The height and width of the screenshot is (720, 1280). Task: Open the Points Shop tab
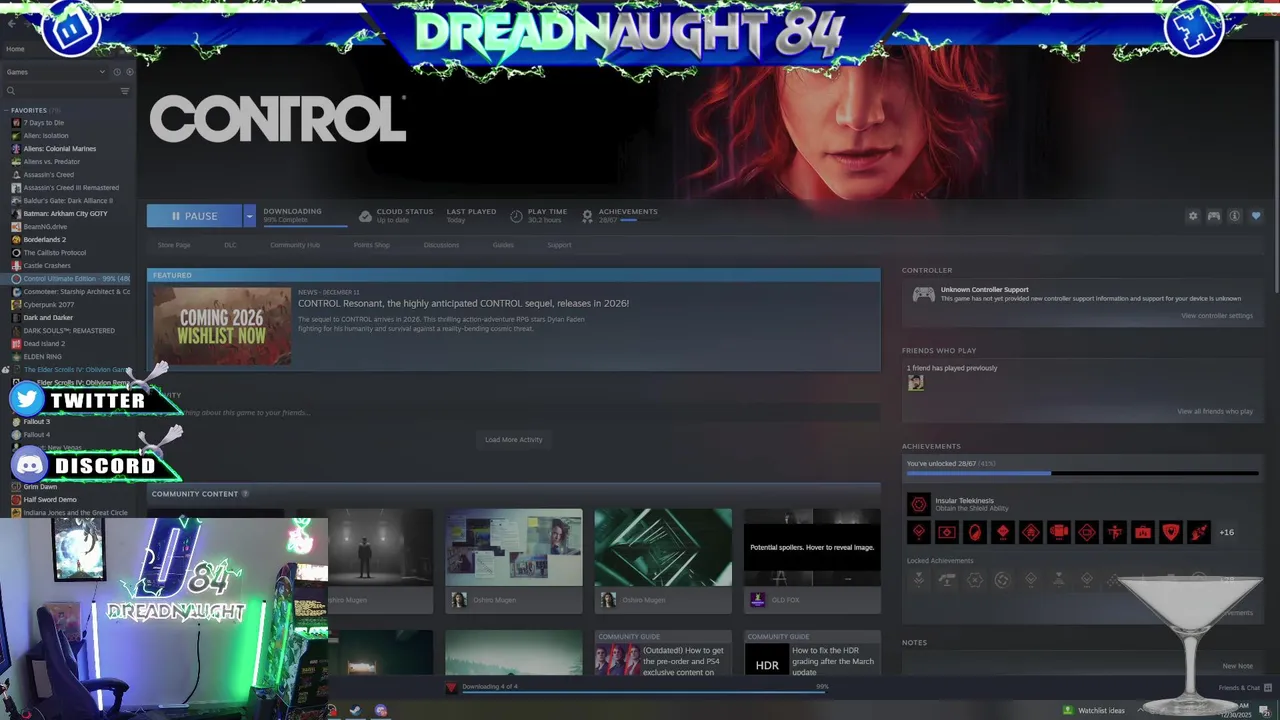372,245
